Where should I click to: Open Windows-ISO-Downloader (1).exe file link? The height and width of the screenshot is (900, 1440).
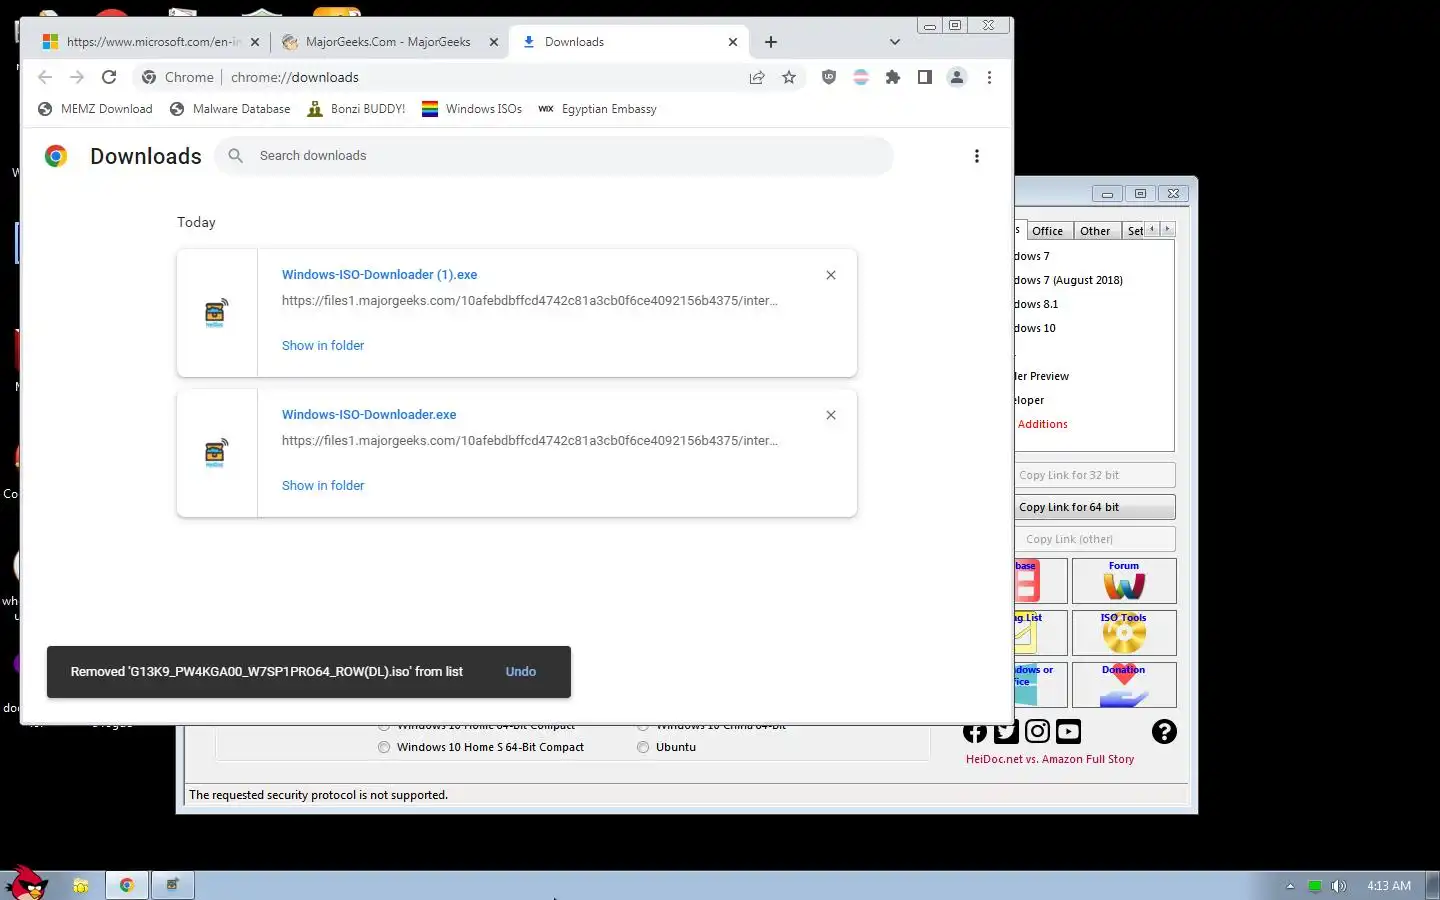click(379, 275)
